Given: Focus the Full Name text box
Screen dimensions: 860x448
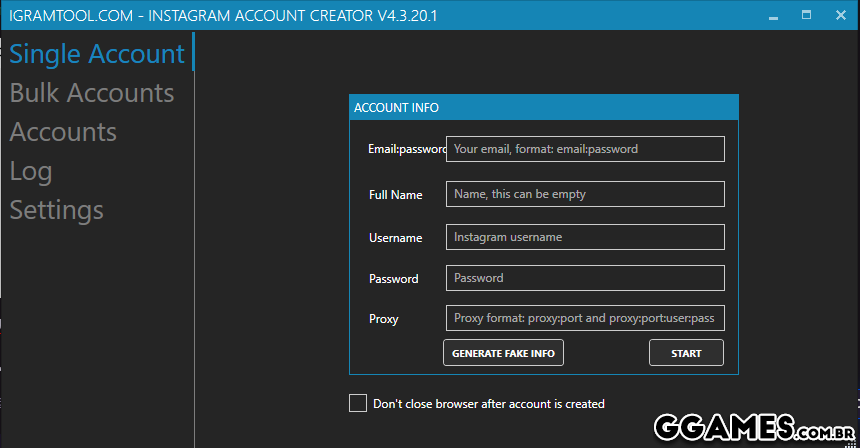Looking at the screenshot, I should tap(585, 194).
